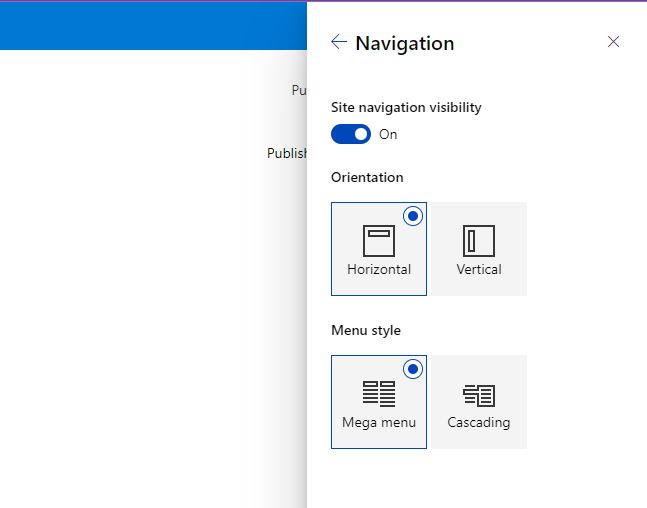Click the Mega menu icon
647x508 pixels.
point(379,394)
